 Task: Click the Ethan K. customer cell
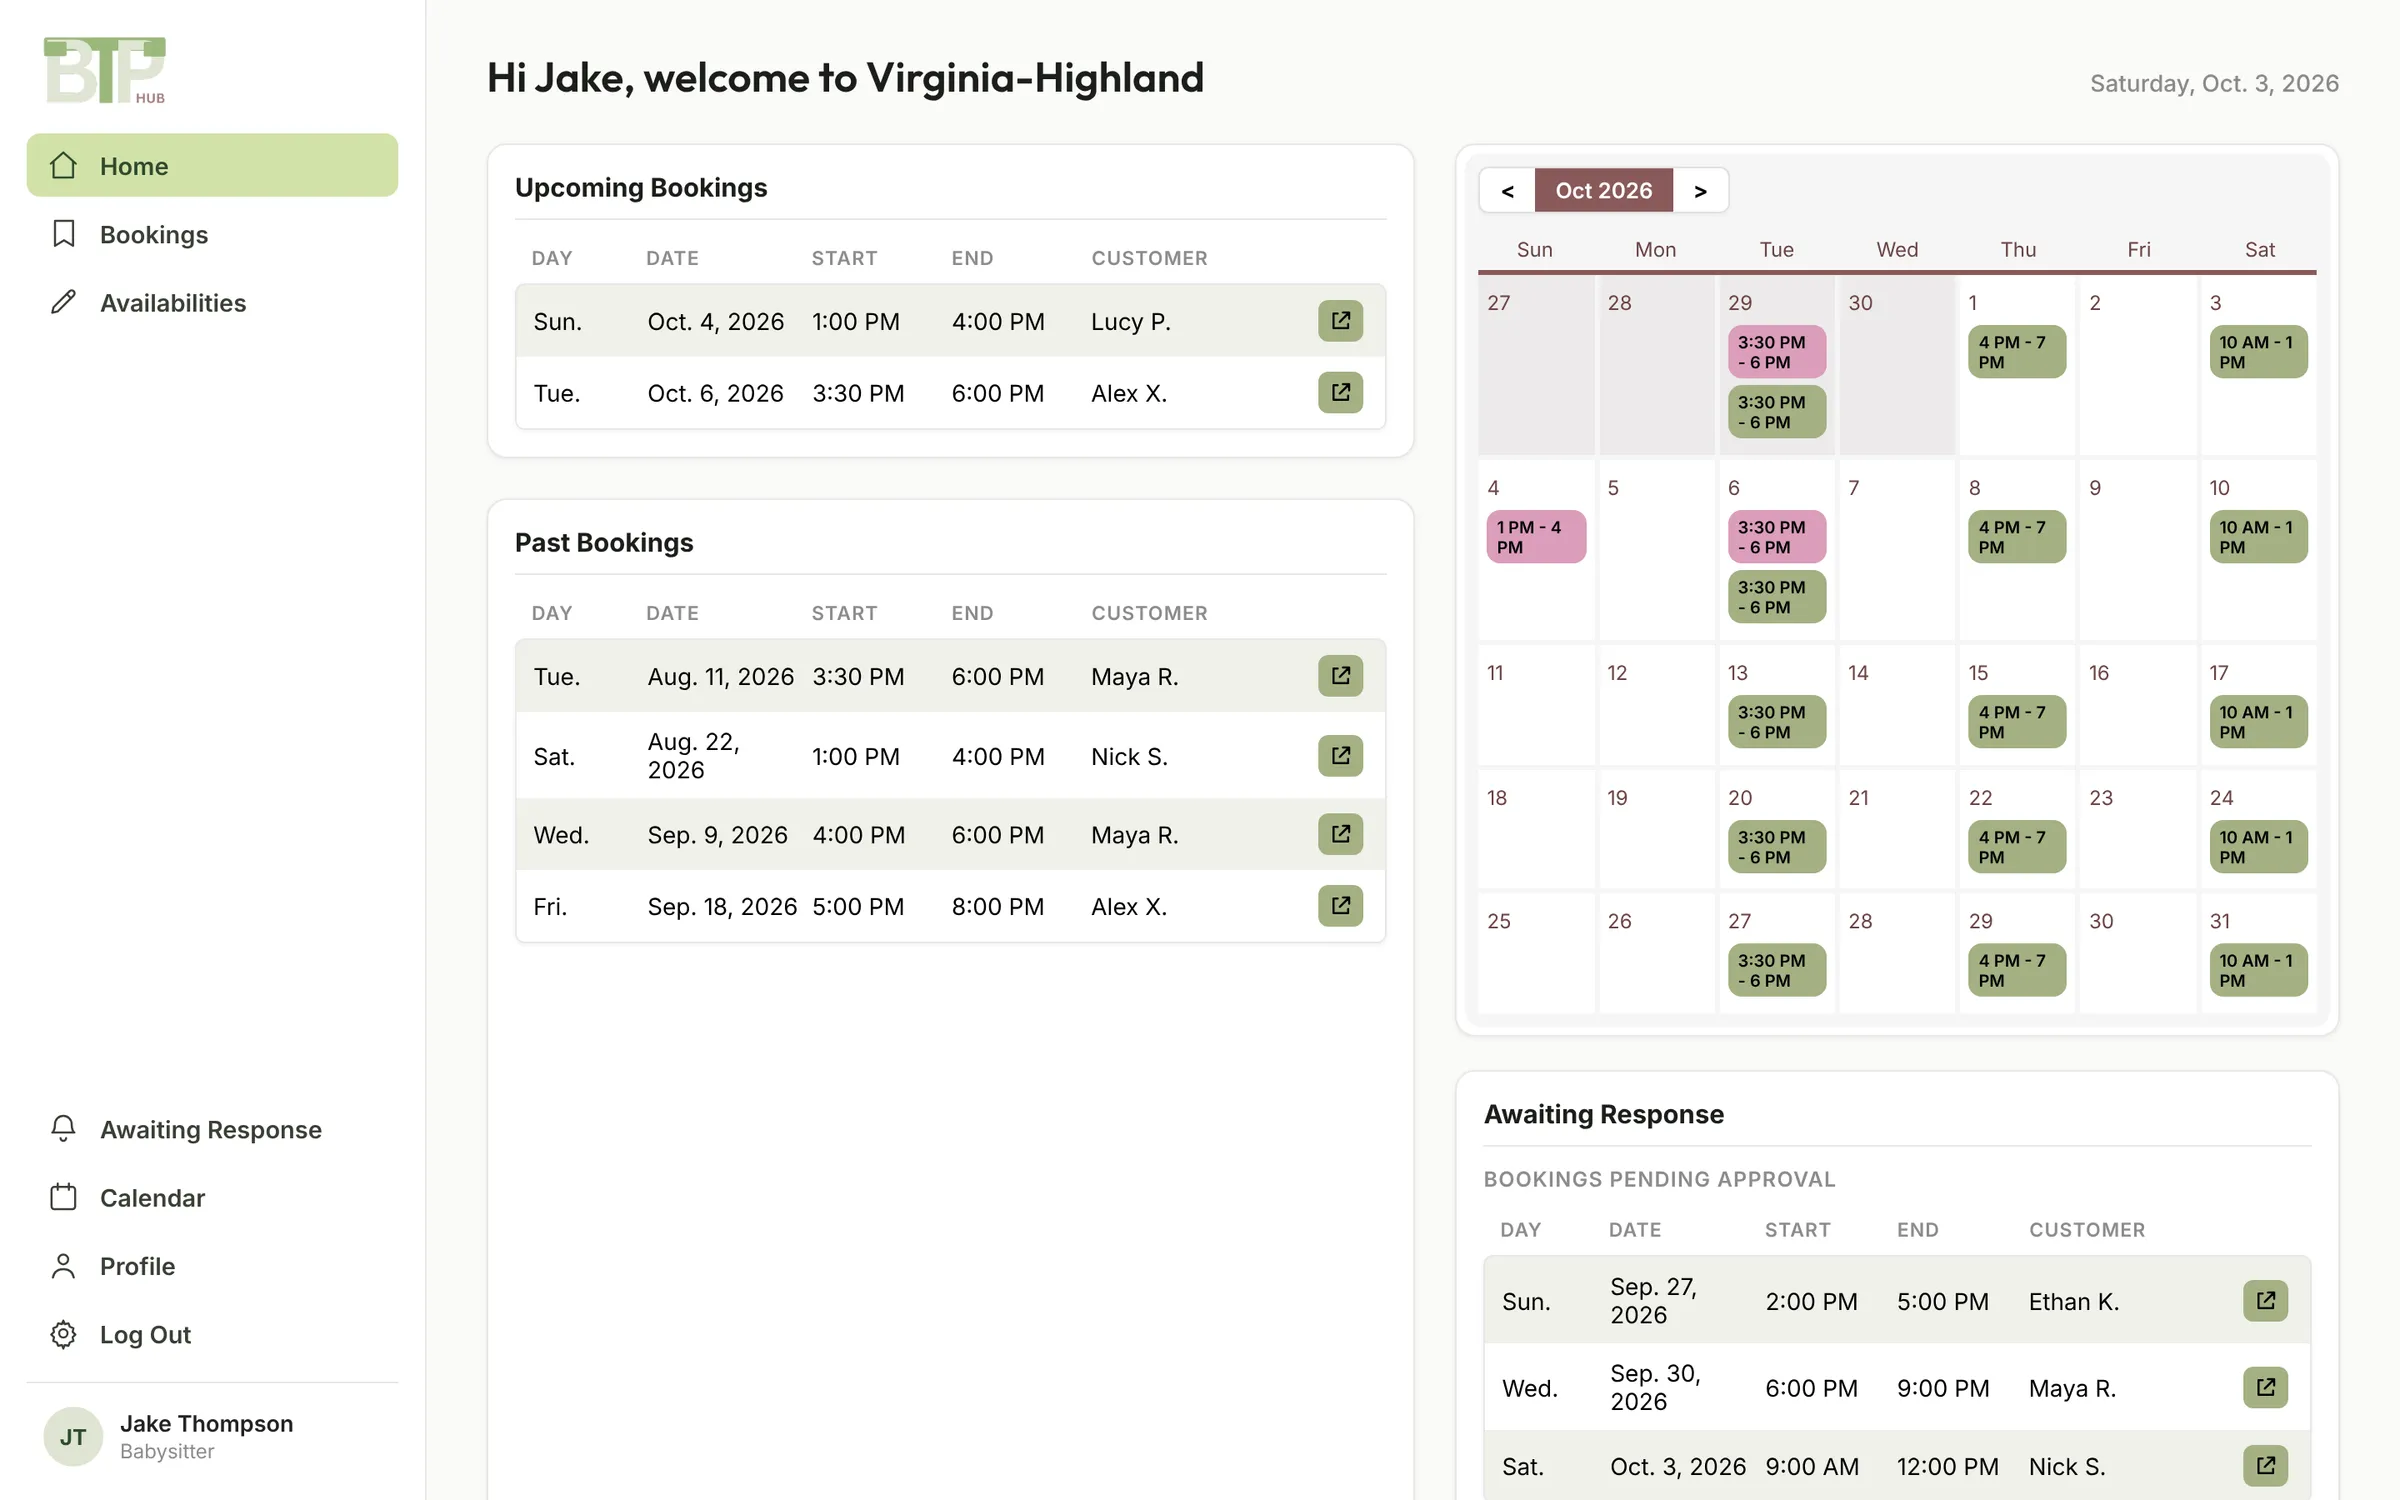(2074, 1301)
